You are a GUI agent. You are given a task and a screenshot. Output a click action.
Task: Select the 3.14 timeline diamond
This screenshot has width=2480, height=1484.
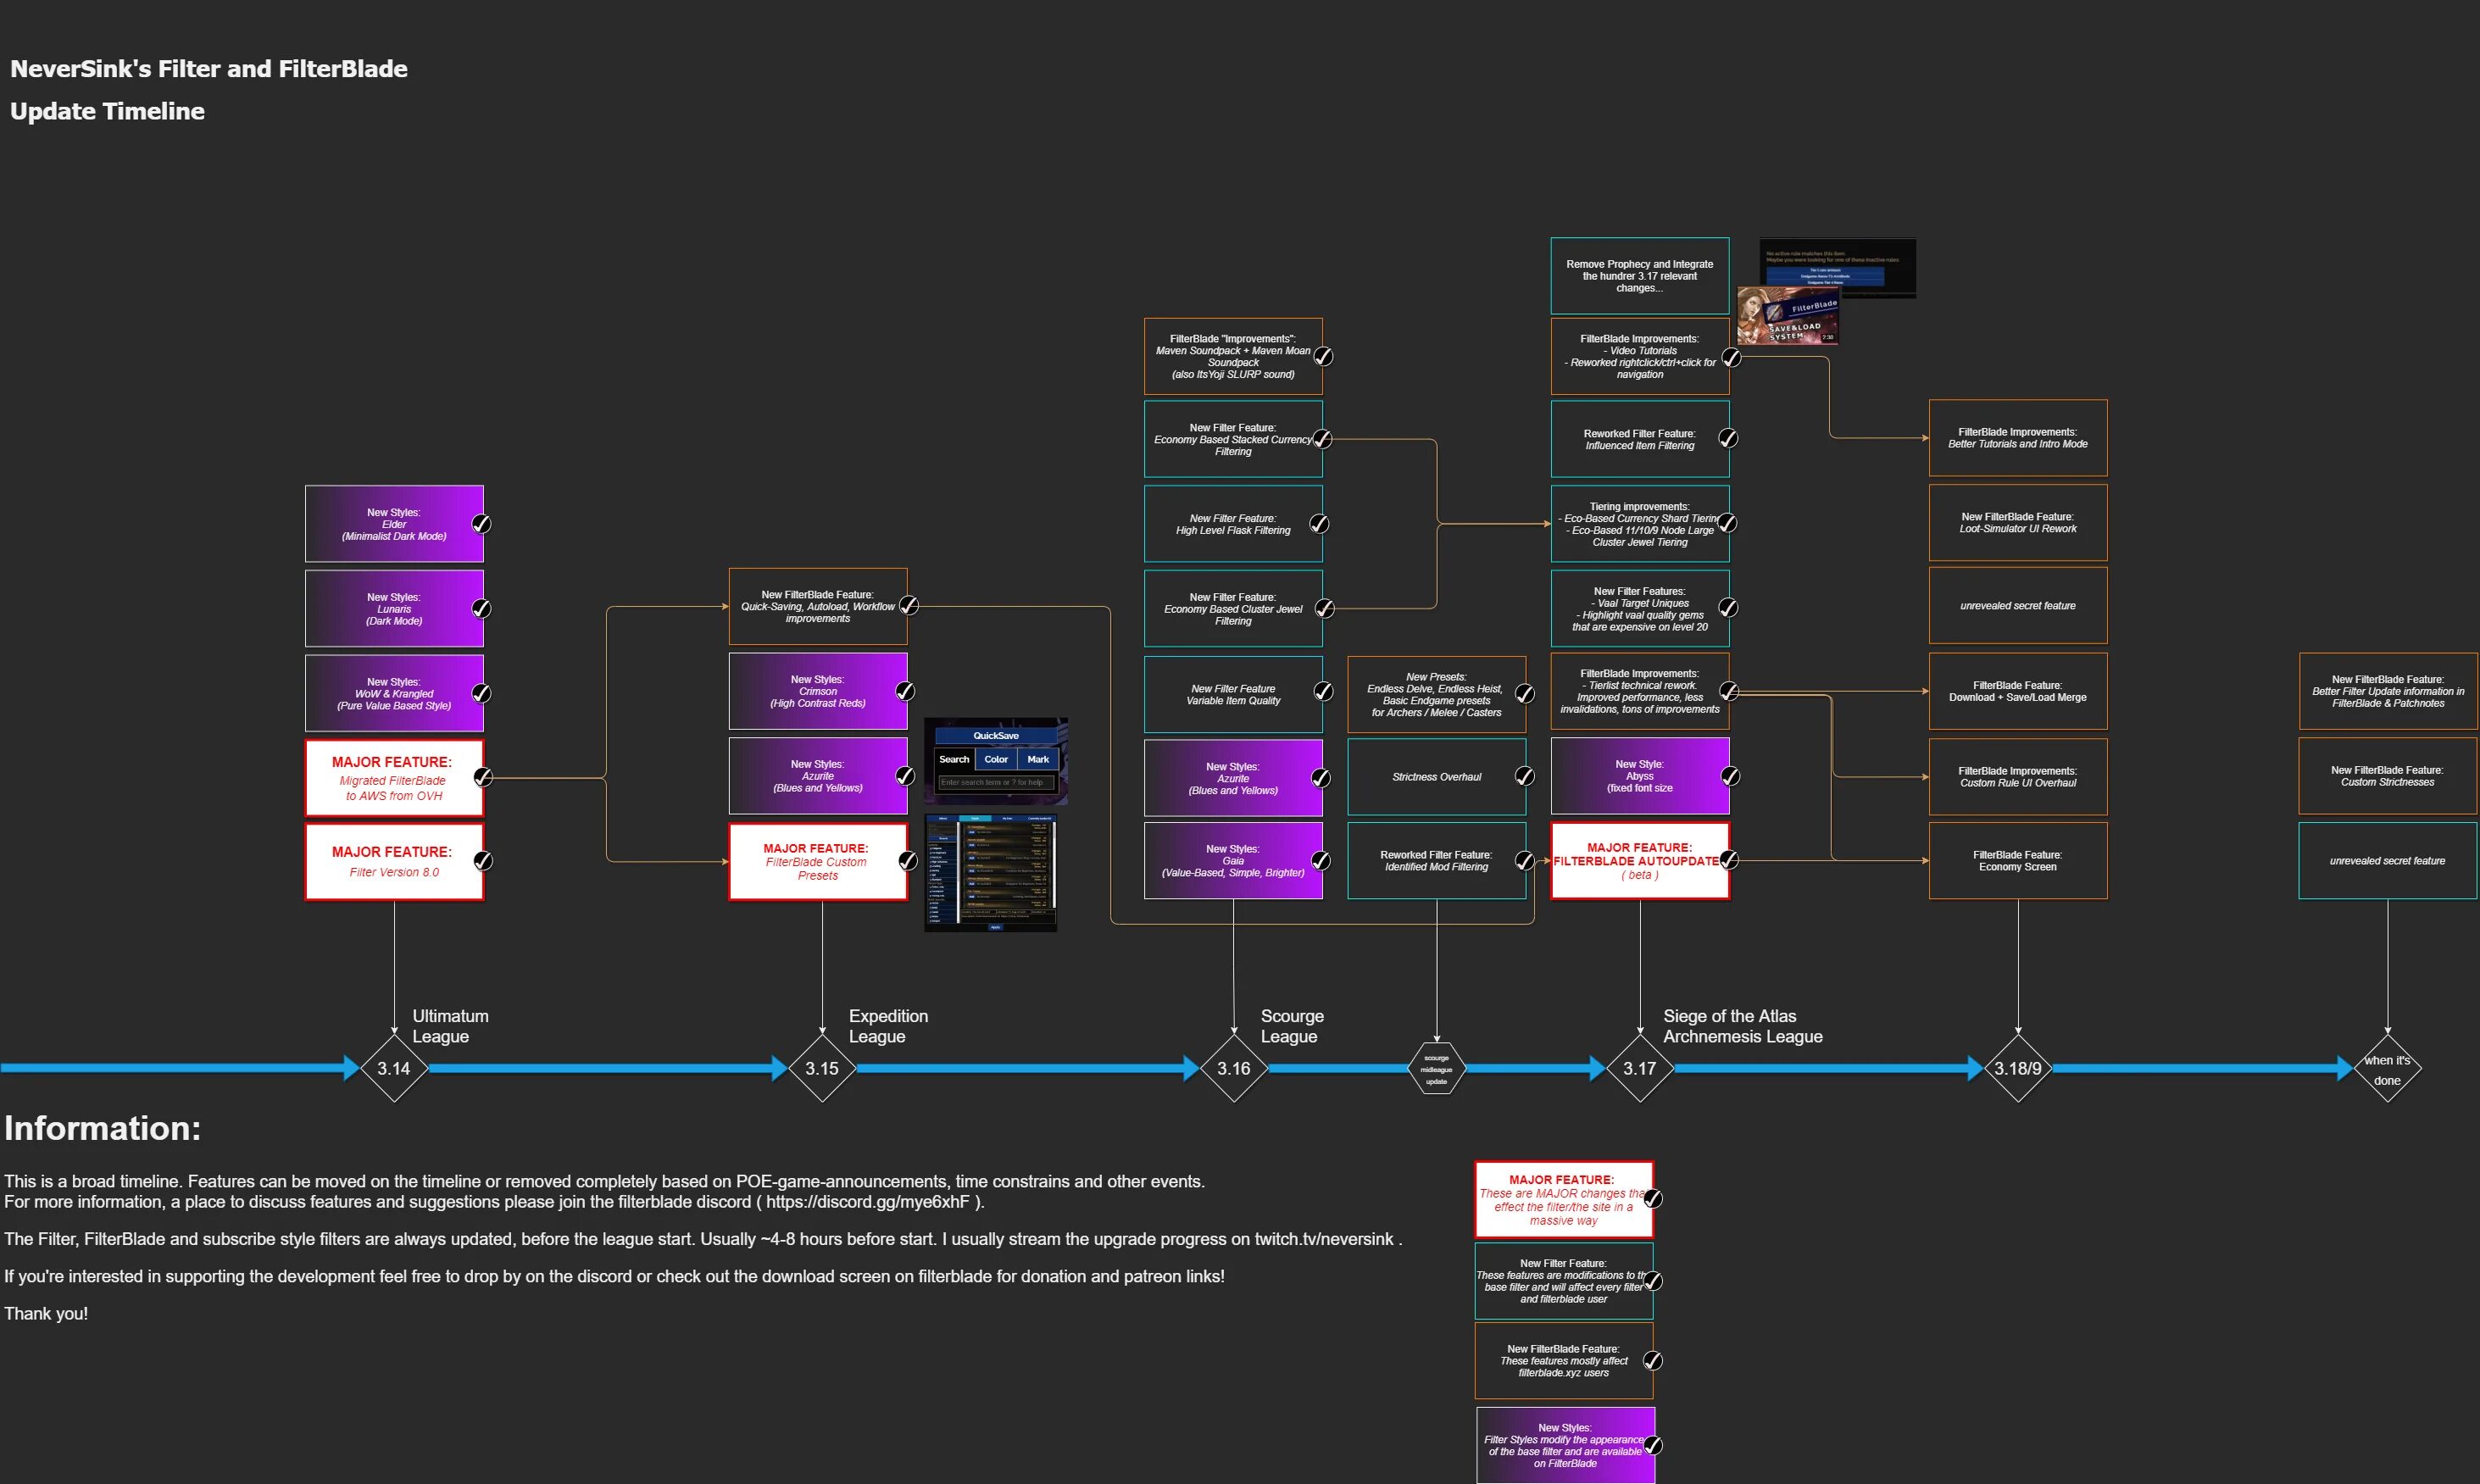(x=393, y=1068)
